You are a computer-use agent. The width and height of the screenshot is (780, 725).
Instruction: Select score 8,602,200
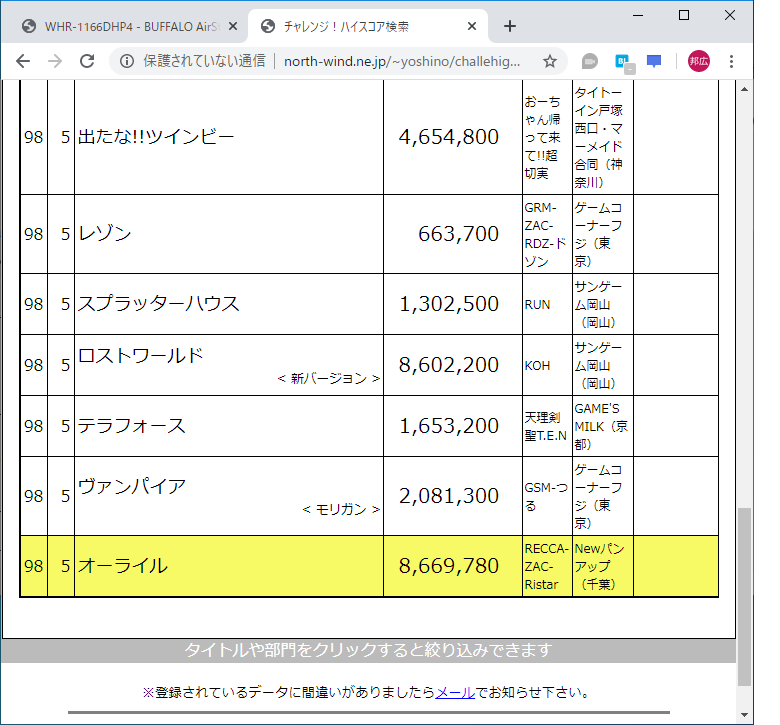coord(449,365)
